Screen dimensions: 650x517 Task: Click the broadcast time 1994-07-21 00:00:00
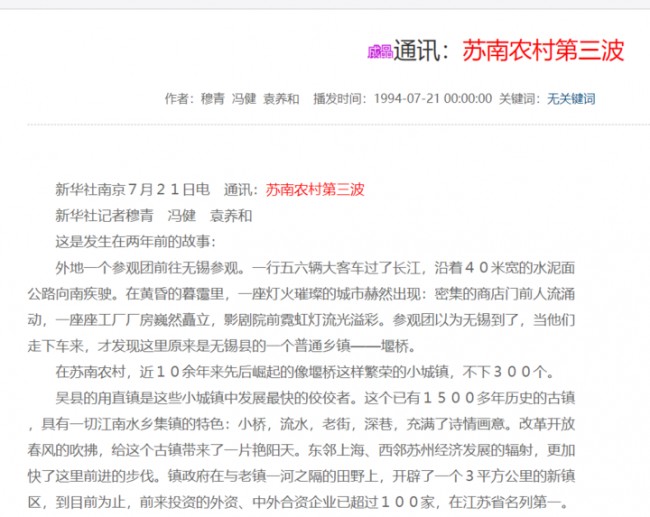(x=433, y=99)
